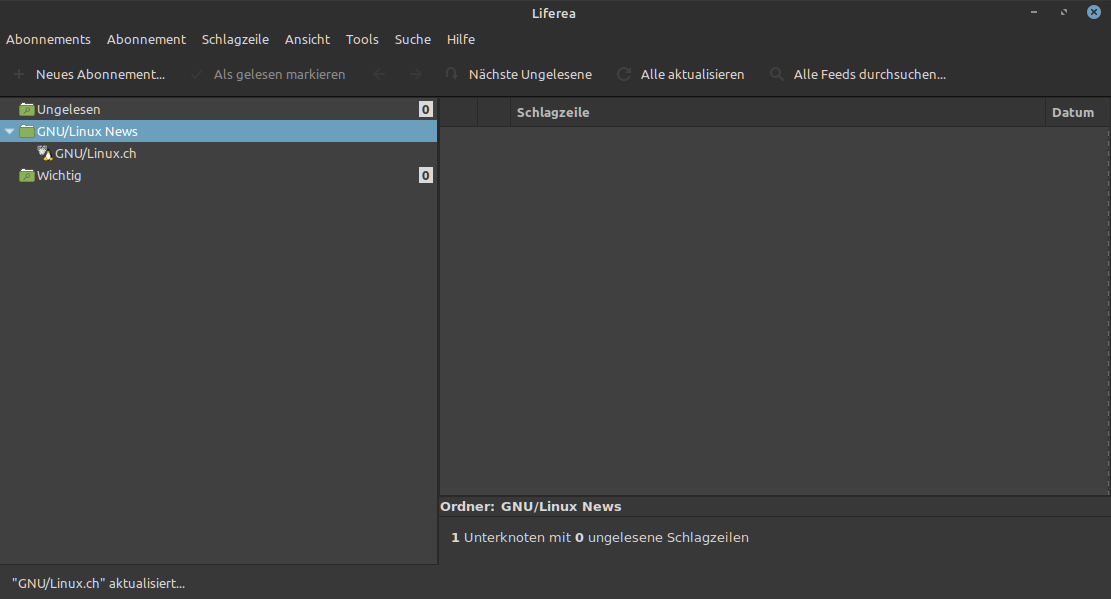Click the GNU/Linux News folder icon
Viewport: 1111px width, 599px height.
click(27, 131)
